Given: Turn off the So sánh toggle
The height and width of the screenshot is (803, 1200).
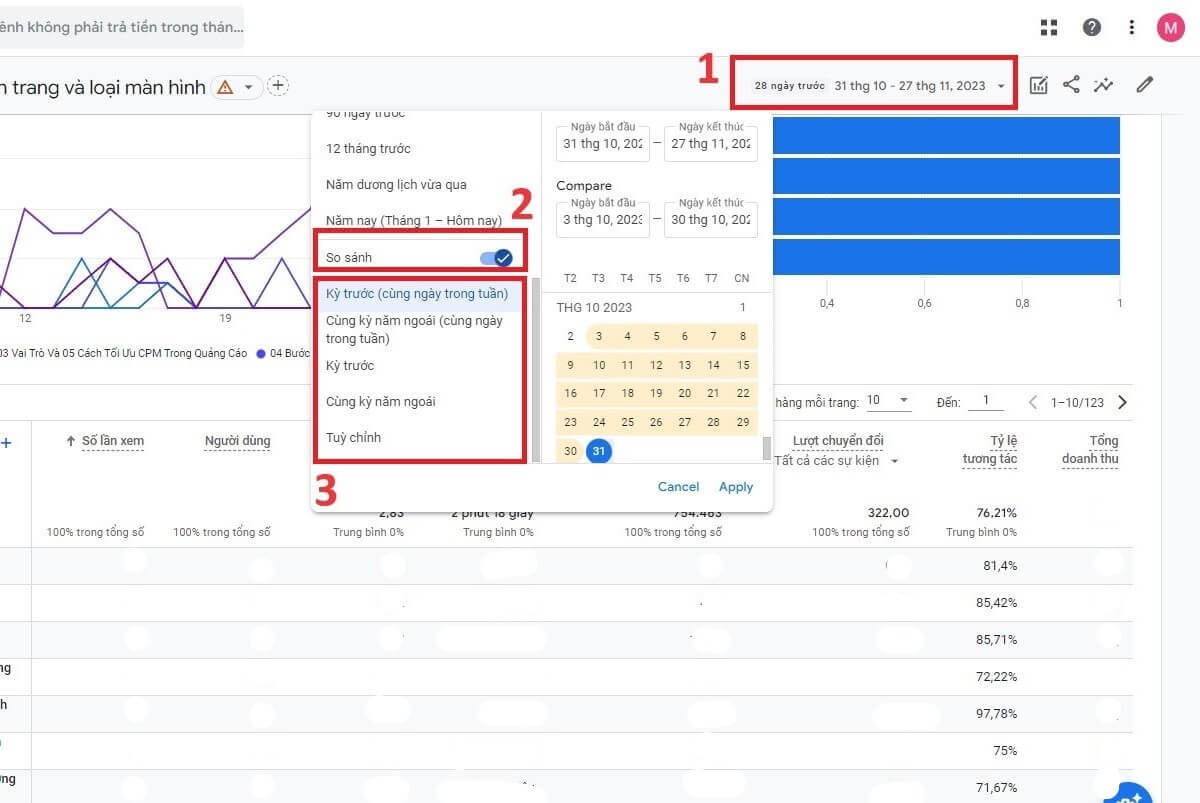Looking at the screenshot, I should [496, 258].
